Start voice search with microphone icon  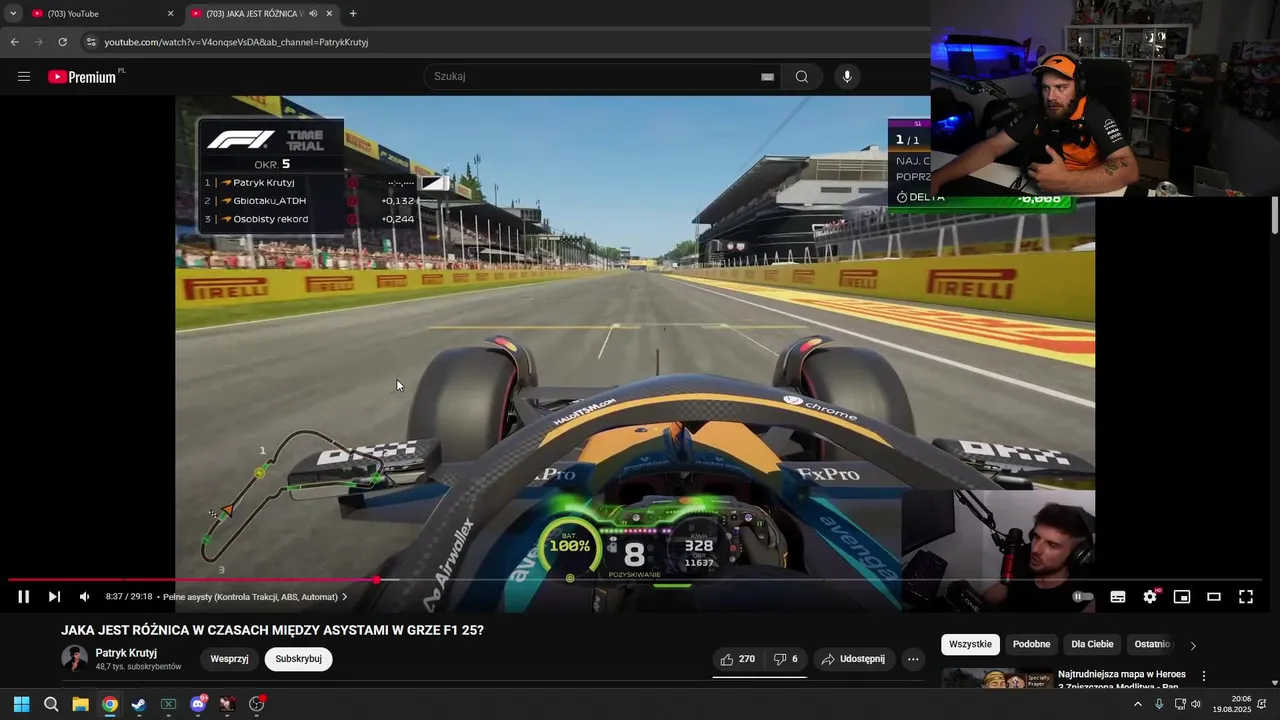[x=847, y=77]
